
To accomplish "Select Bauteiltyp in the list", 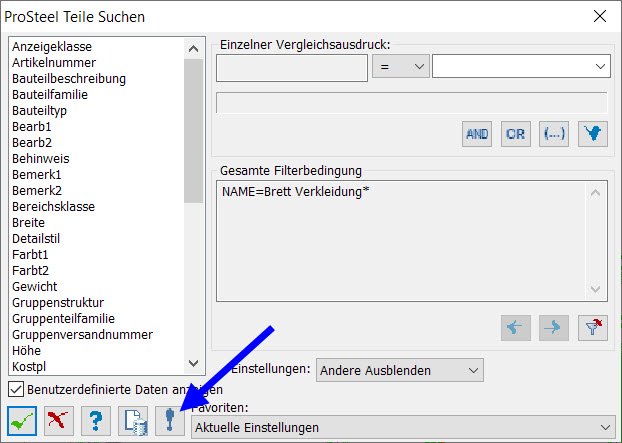I will (x=39, y=111).
